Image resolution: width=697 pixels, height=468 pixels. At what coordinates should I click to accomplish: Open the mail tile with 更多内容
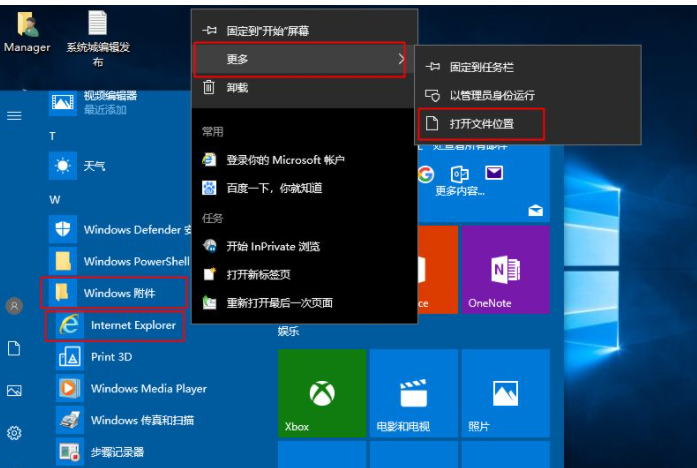484,183
